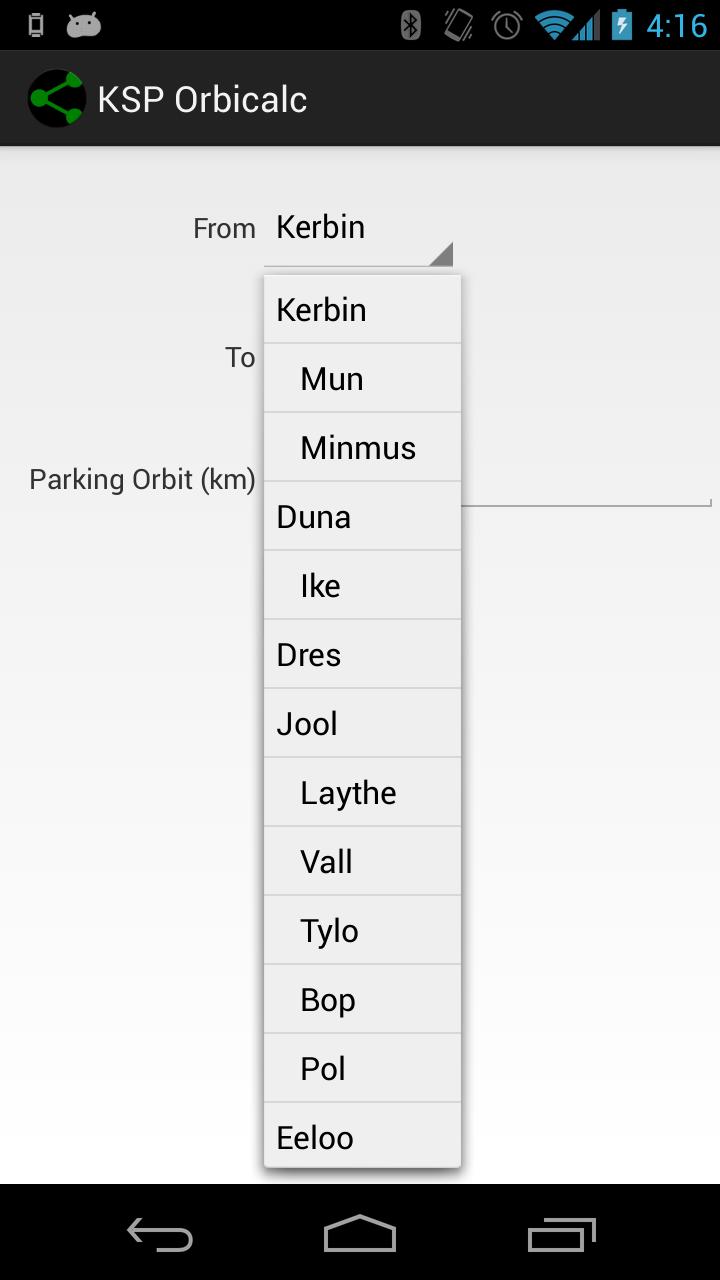Pick Laythe from the moon entries
Screen dimensions: 720x1280
point(362,793)
